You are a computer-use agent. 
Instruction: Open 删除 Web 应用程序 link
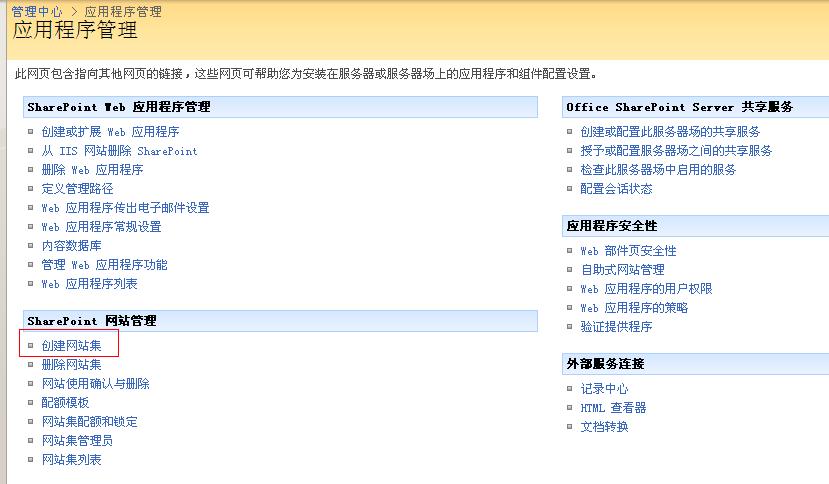[x=92, y=170]
